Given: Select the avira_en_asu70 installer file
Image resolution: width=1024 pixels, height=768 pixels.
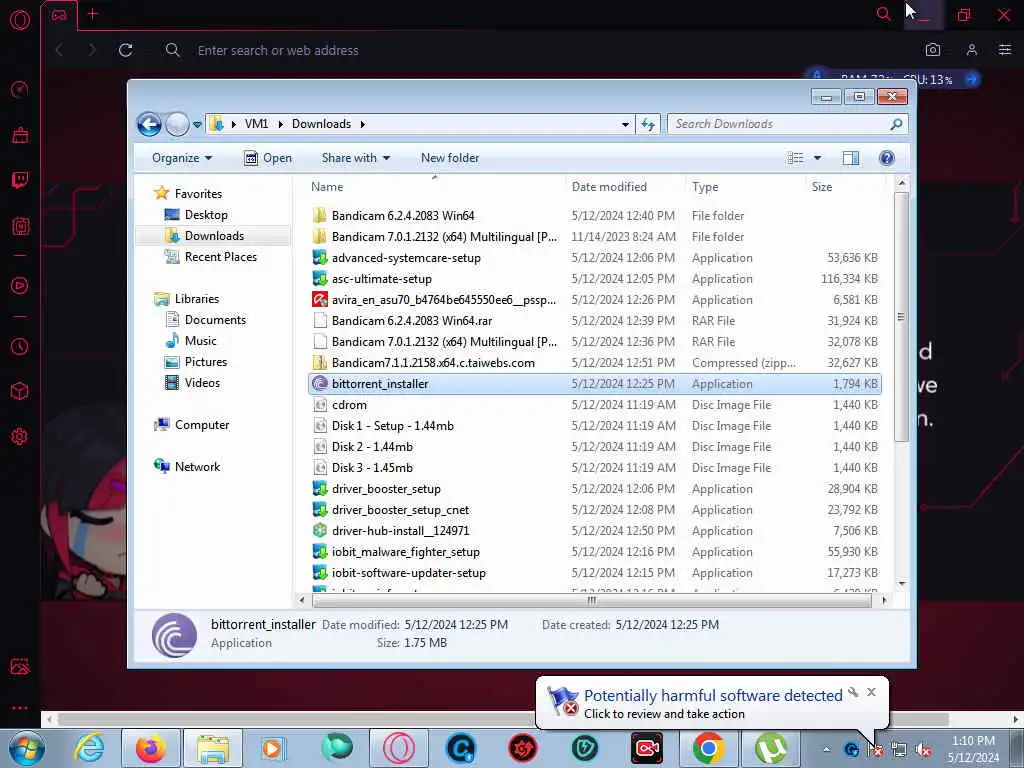Looking at the screenshot, I should pos(443,300).
